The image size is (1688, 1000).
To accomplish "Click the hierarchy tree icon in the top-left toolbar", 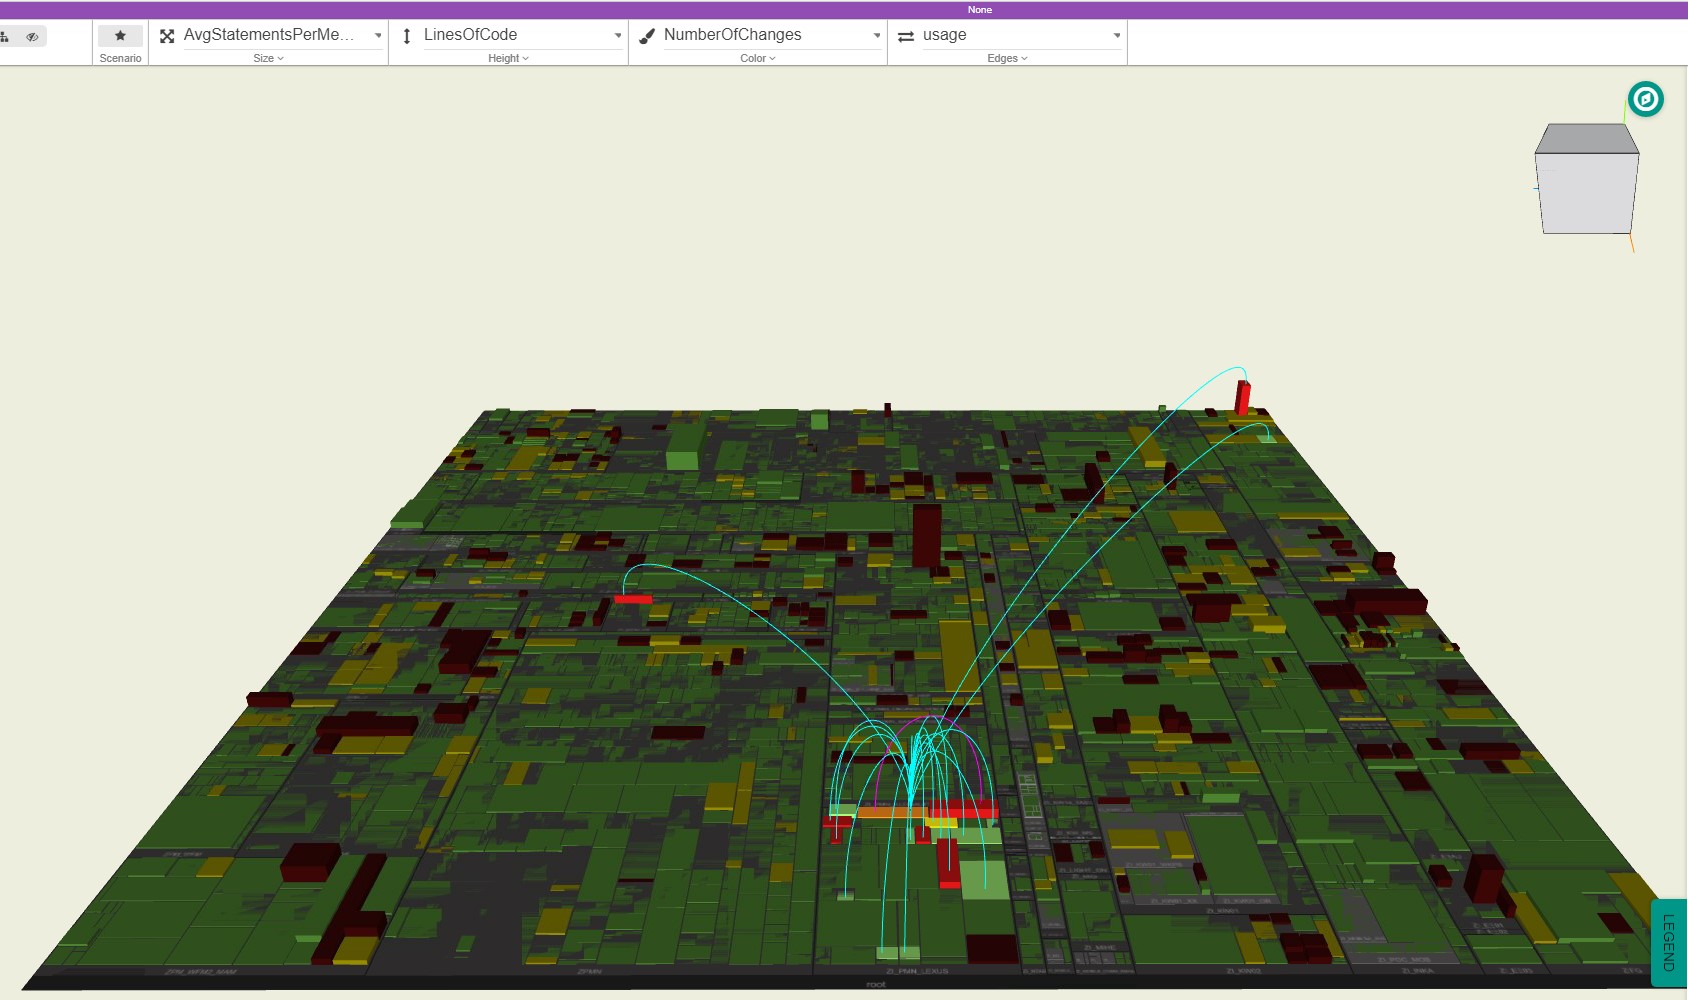I will pyautogui.click(x=7, y=35).
